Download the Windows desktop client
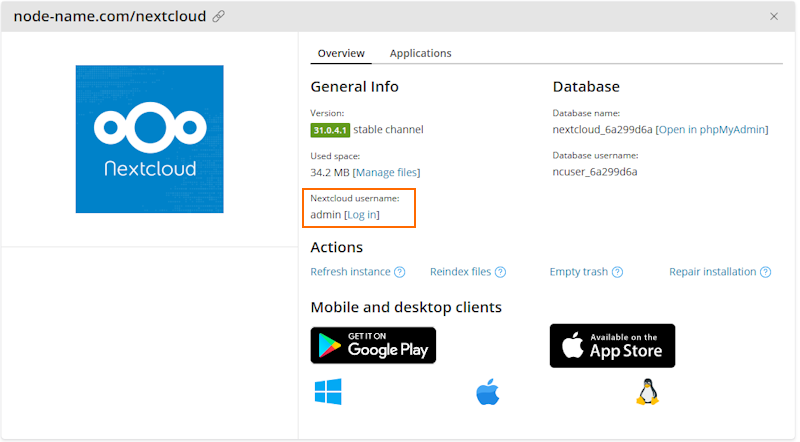The height and width of the screenshot is (442, 800). pos(328,391)
